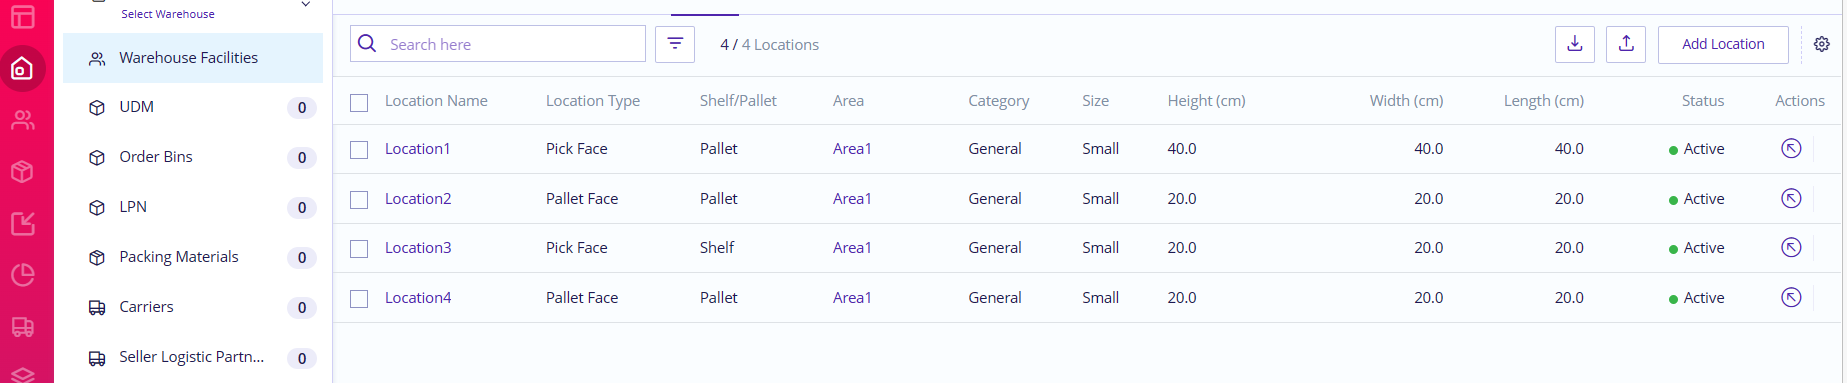Open the pie chart icon in left rail
Viewport: 1847px width, 383px height.
(22, 275)
